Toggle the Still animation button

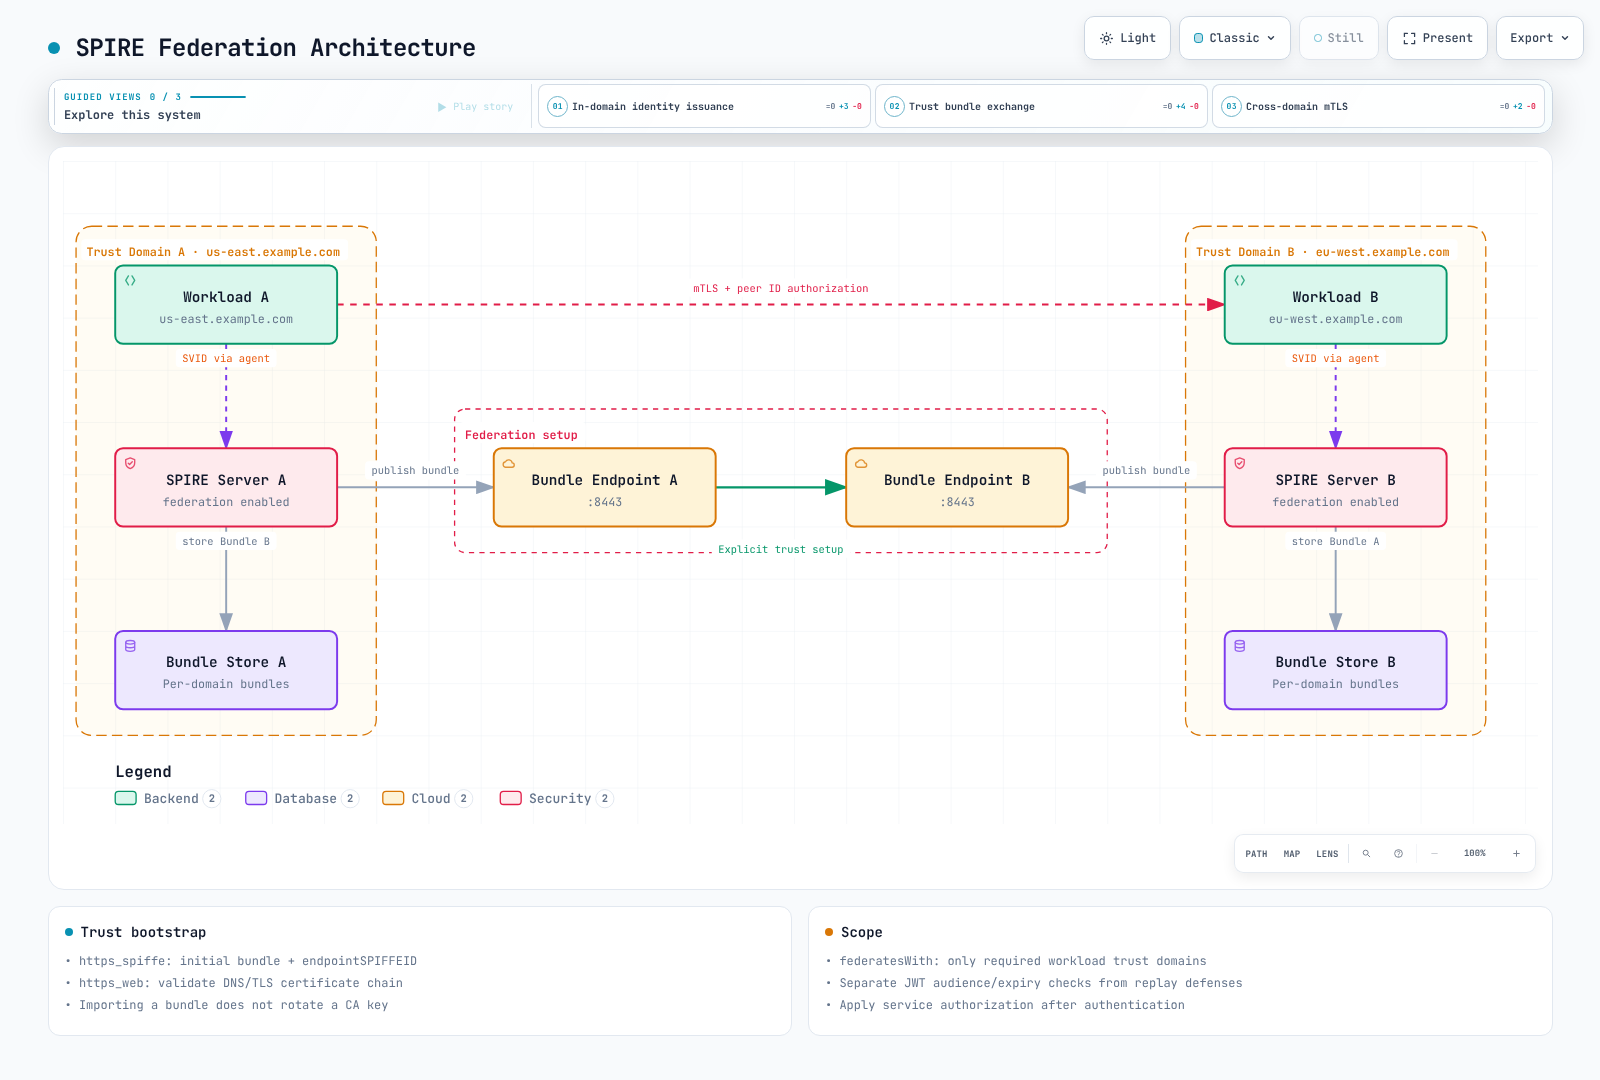[1339, 38]
